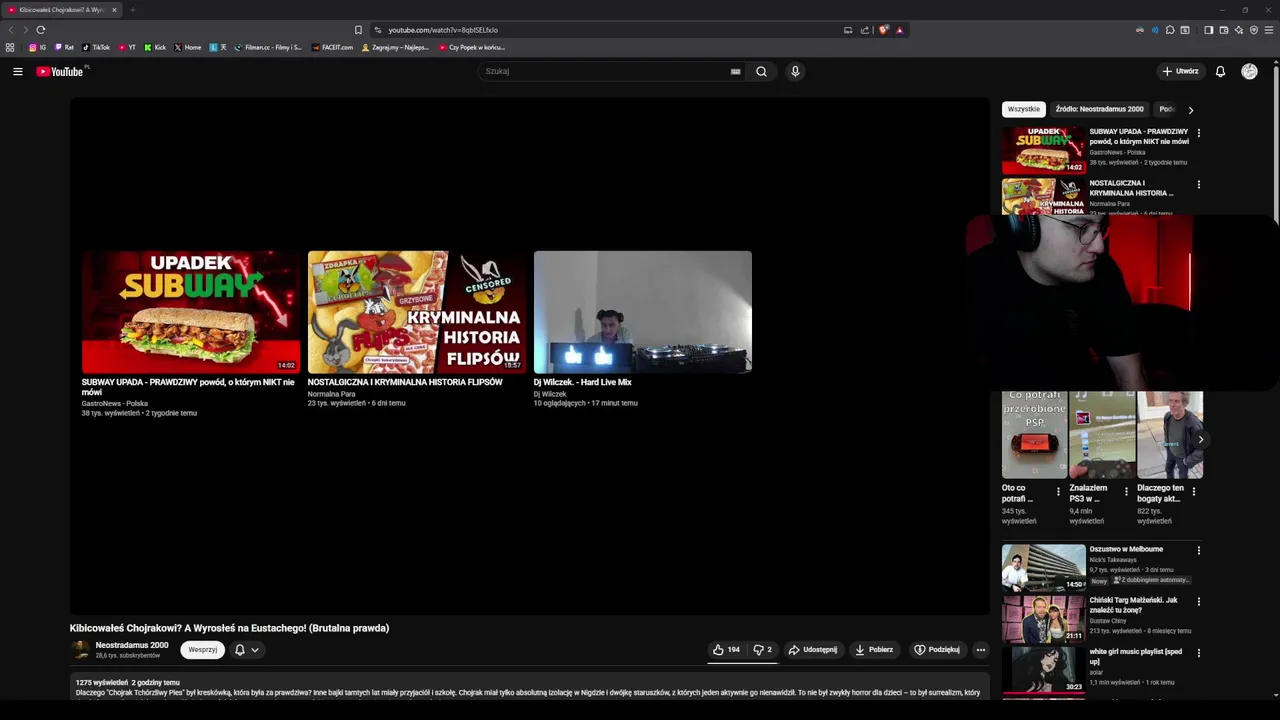Click the browser back arrow
This screenshot has height=720, width=1280.
[x=12, y=30]
